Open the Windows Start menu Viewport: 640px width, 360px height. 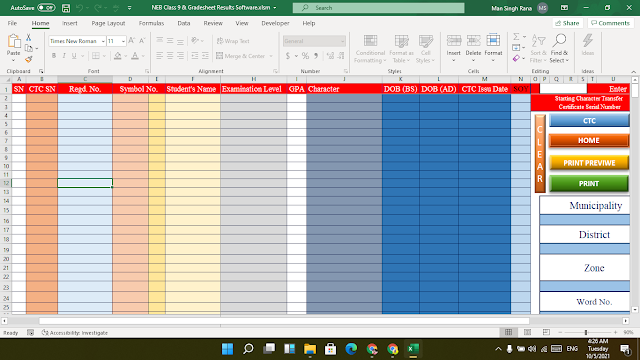pos(227,349)
